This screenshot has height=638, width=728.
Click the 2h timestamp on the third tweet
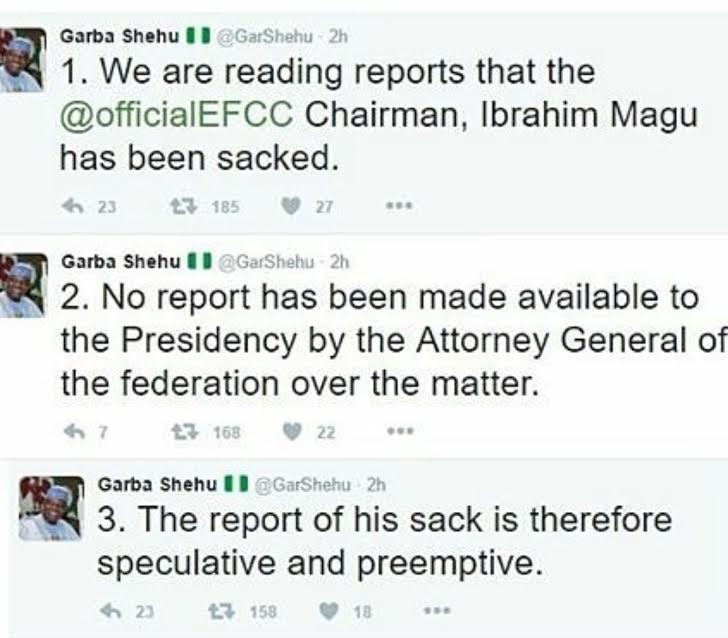(376, 485)
